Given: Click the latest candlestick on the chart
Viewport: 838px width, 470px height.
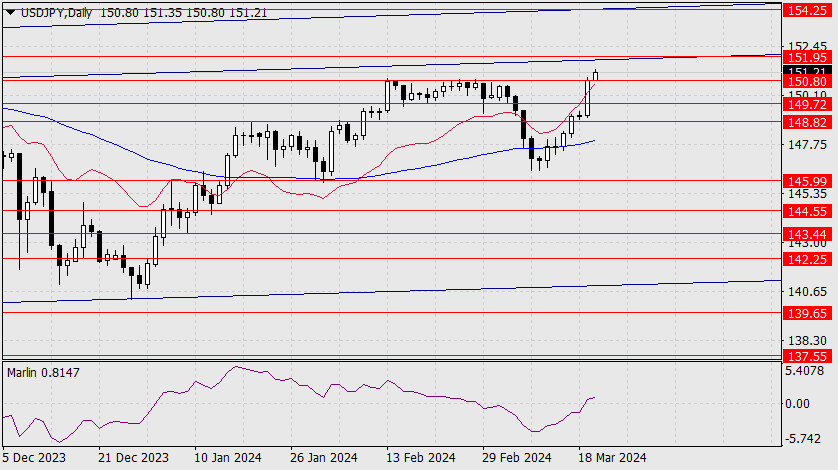Looking at the screenshot, I should [595, 75].
